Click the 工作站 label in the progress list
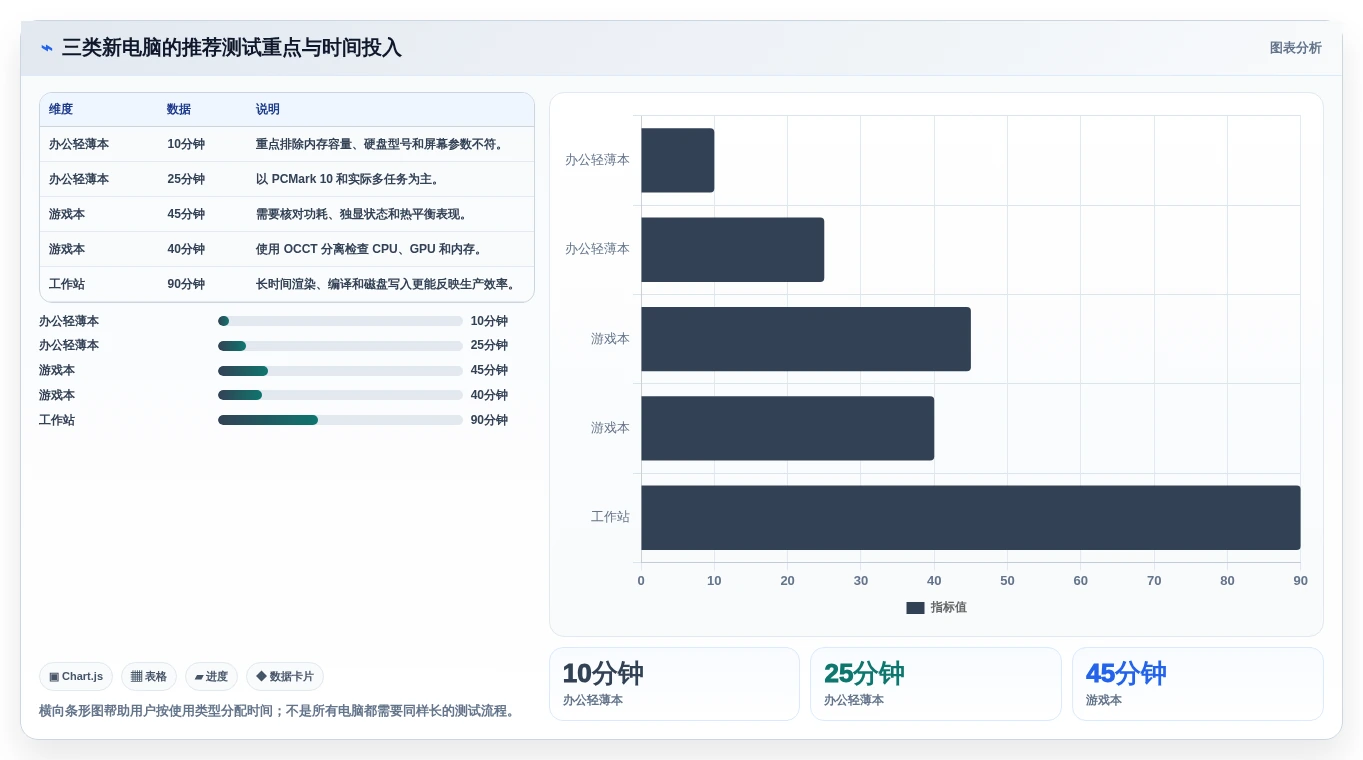The height and width of the screenshot is (760, 1363). coord(57,420)
